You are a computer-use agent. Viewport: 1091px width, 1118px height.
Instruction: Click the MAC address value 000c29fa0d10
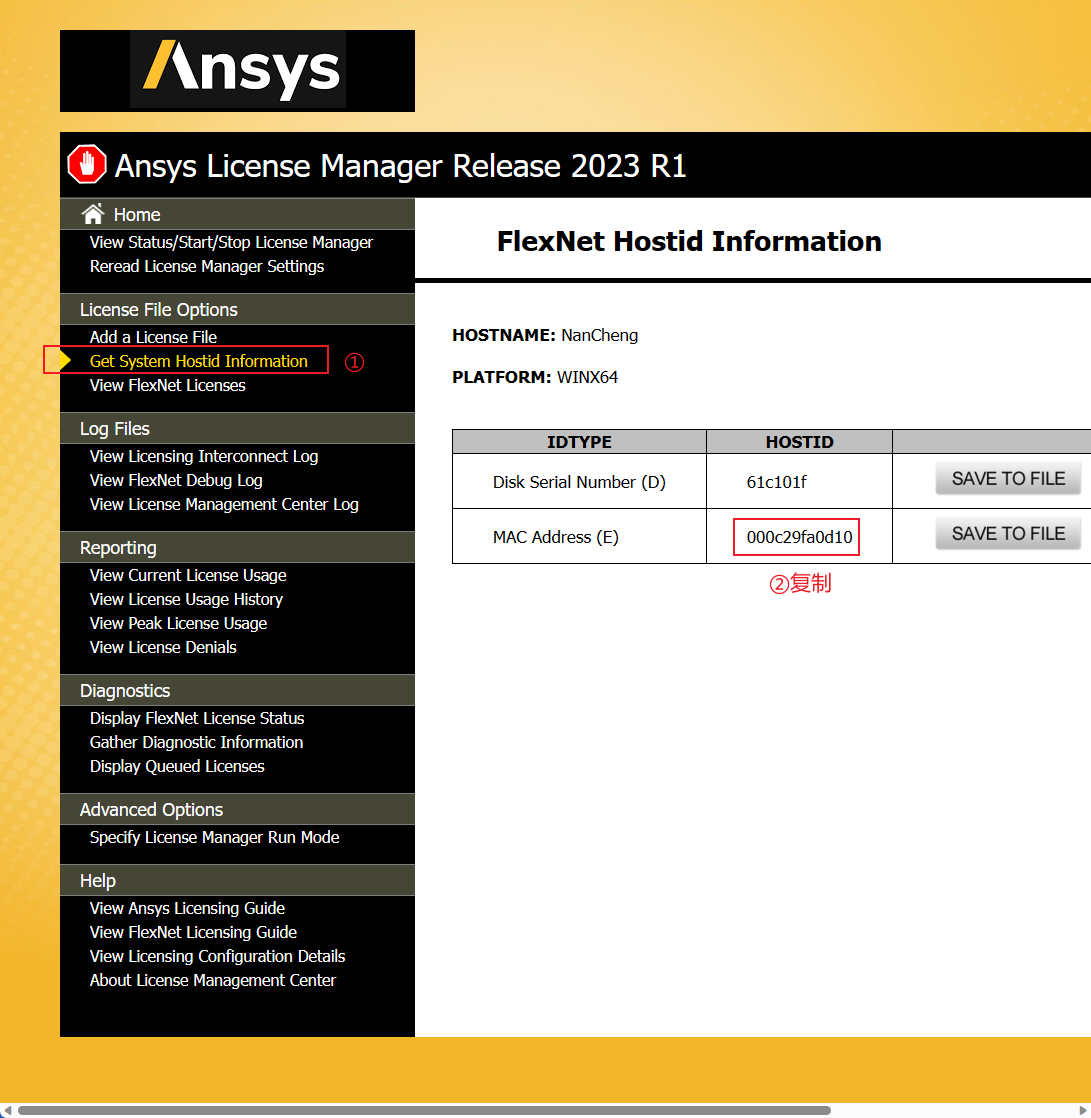799,538
